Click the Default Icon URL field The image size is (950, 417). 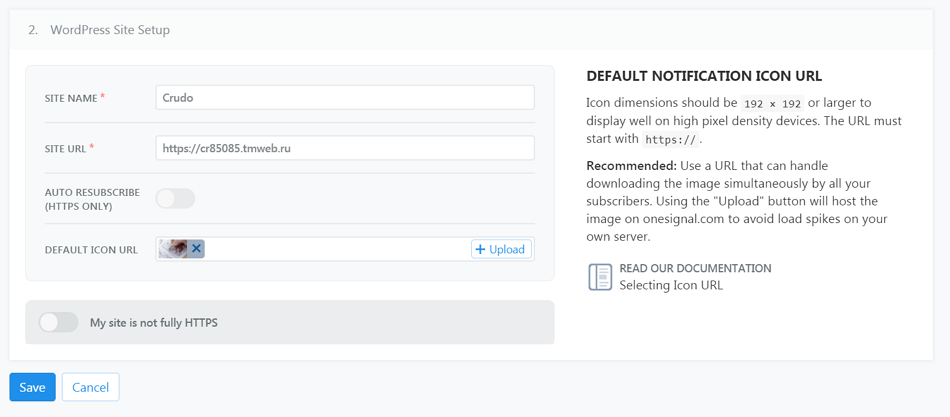pos(345,249)
